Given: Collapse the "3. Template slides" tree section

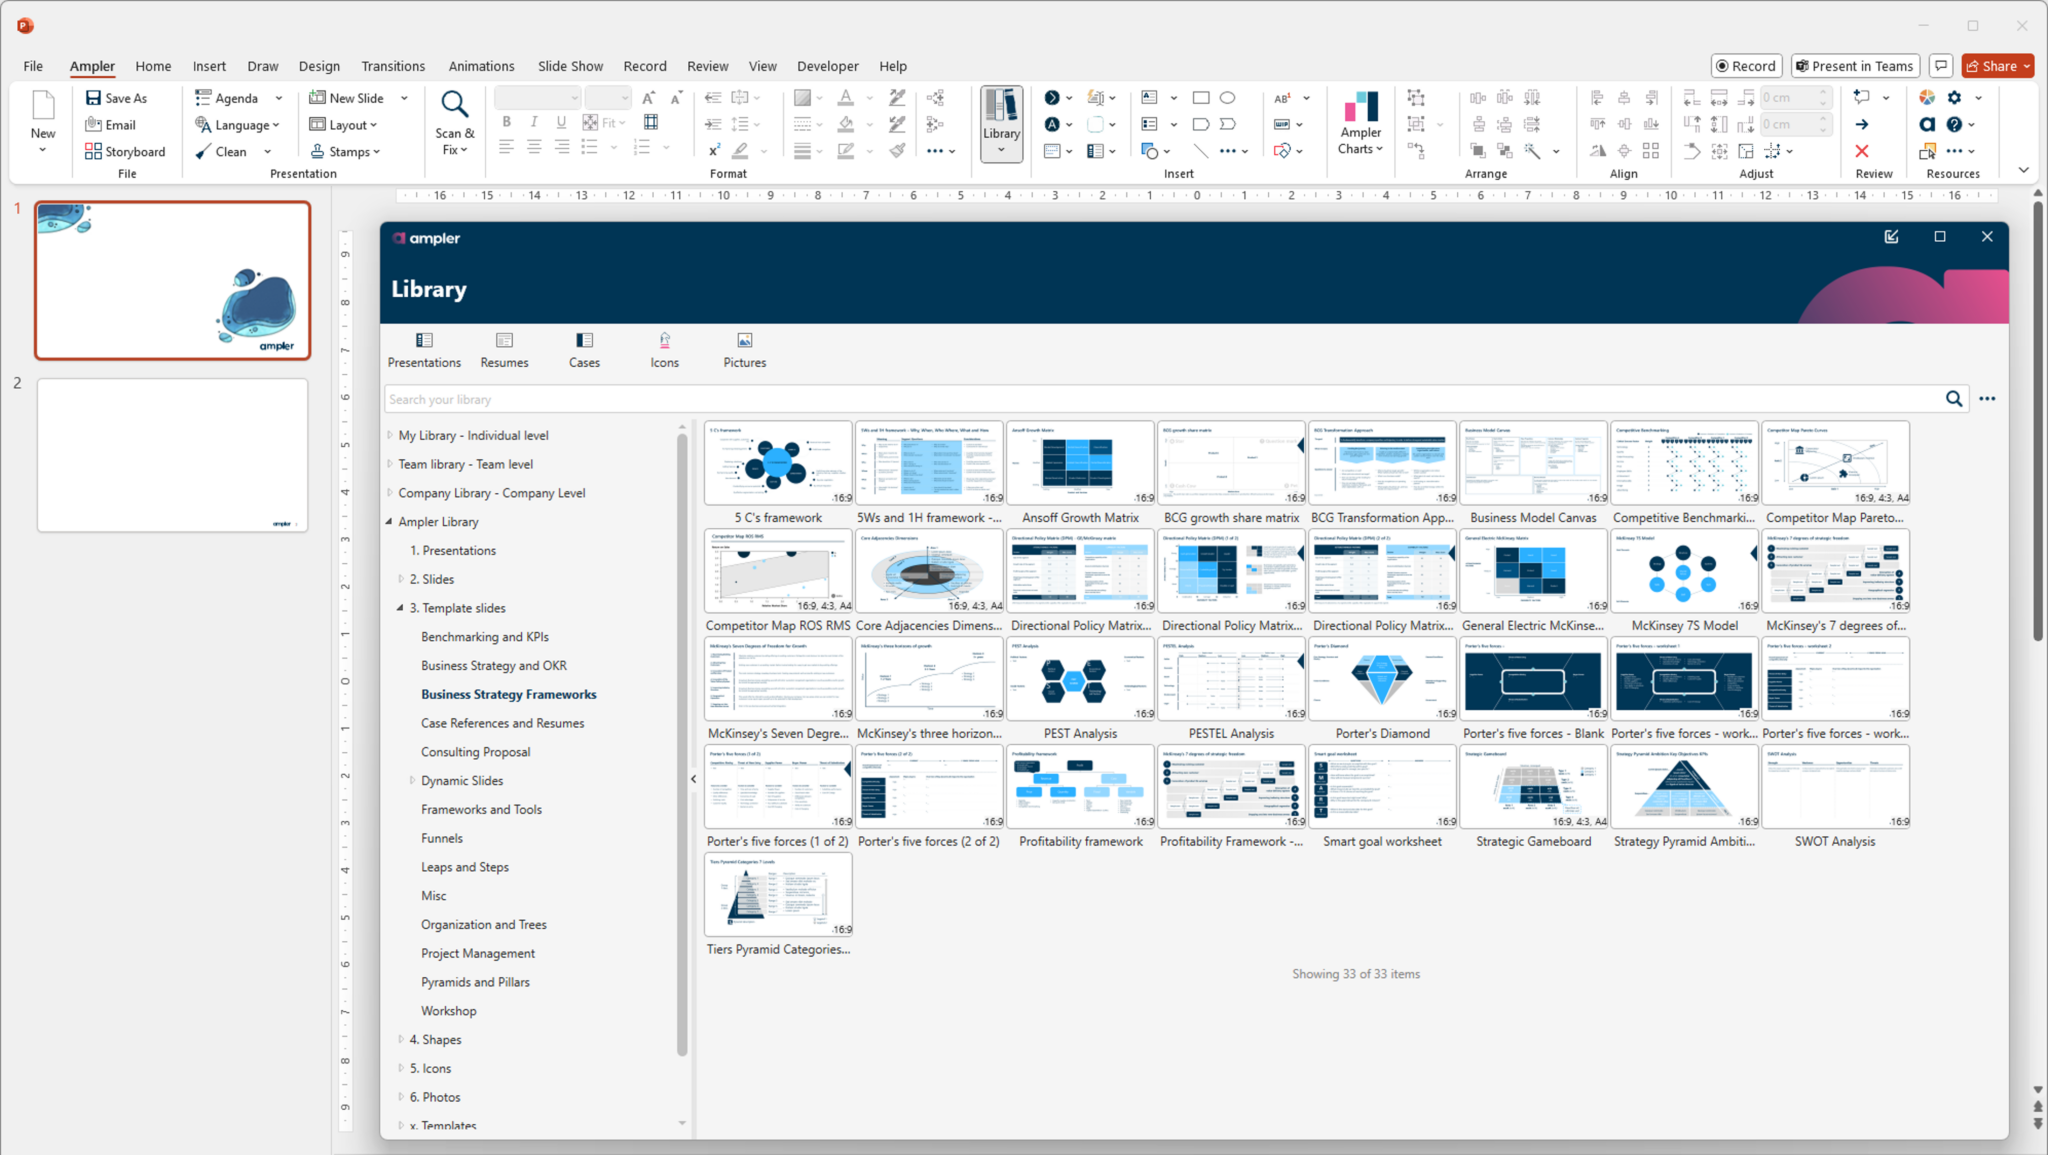Looking at the screenshot, I should click(400, 607).
